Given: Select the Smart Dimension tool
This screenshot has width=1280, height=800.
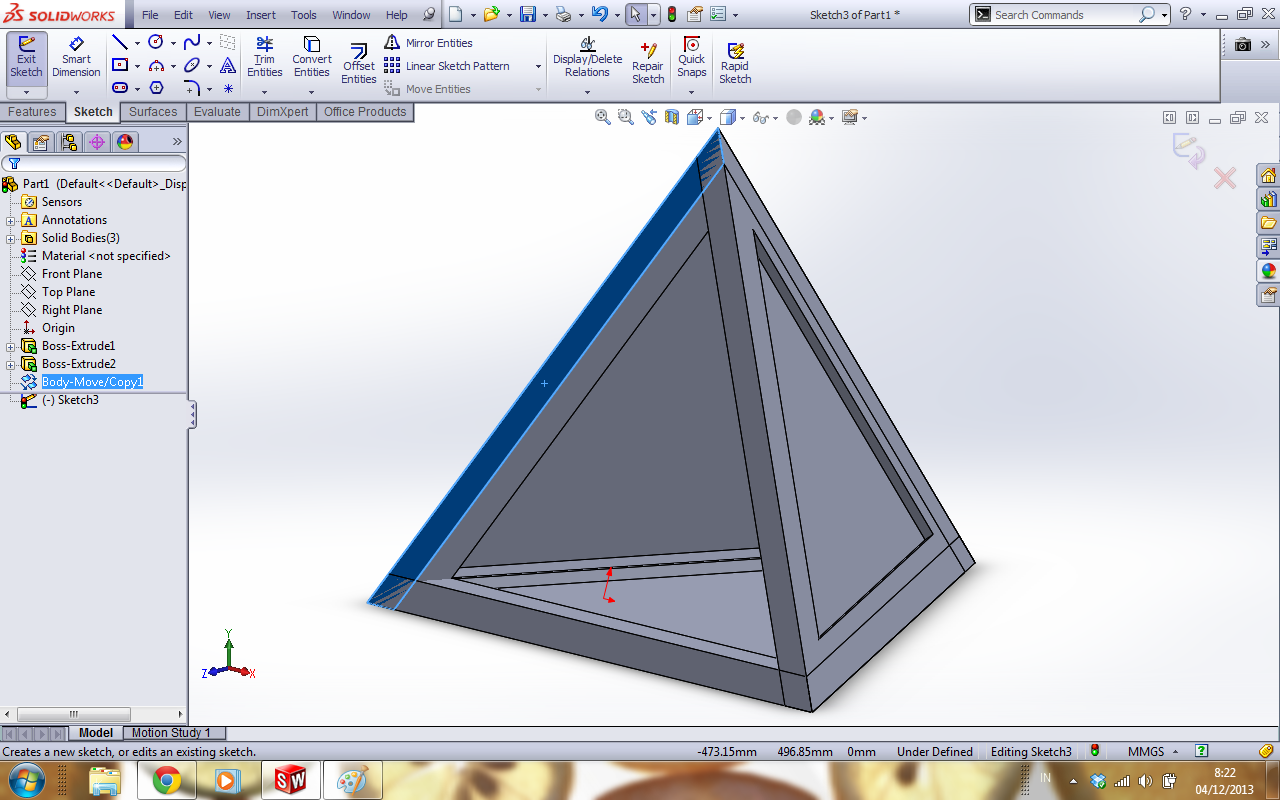Looking at the screenshot, I should tap(76, 58).
